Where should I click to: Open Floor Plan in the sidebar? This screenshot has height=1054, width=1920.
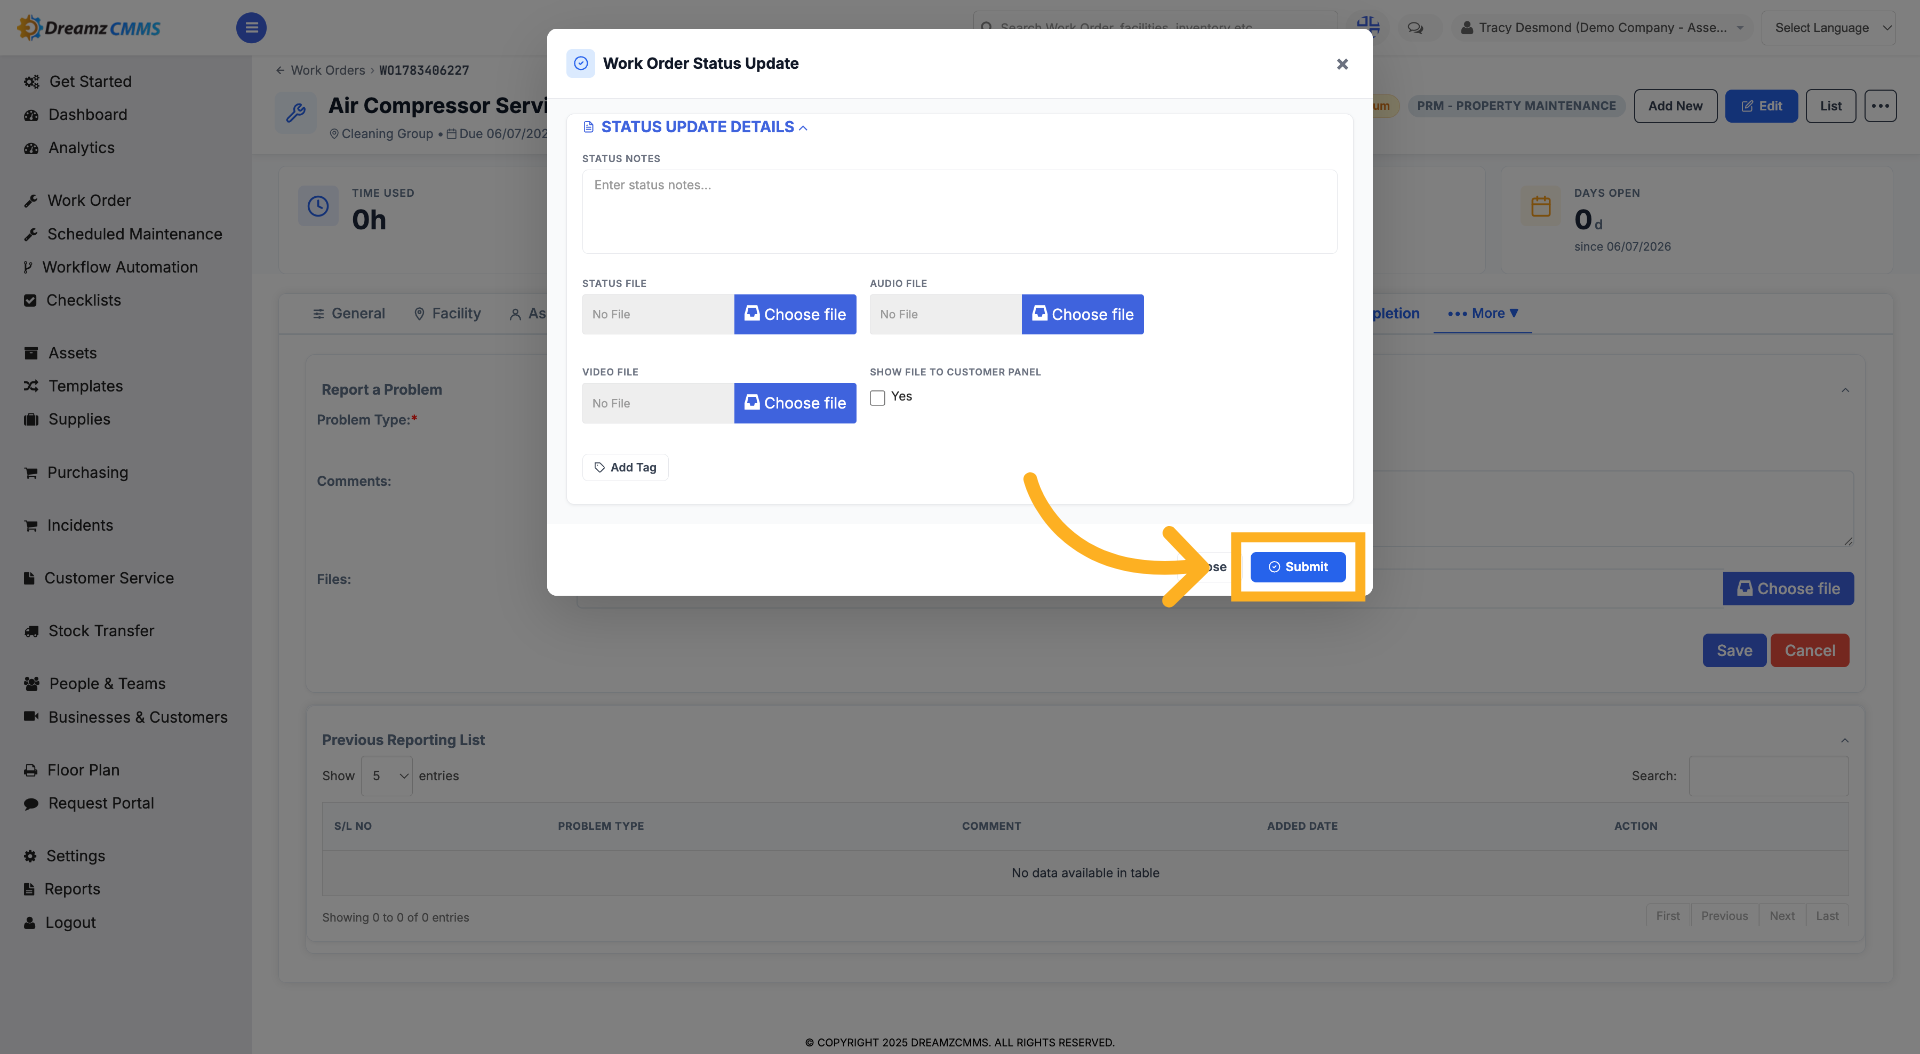pos(83,770)
